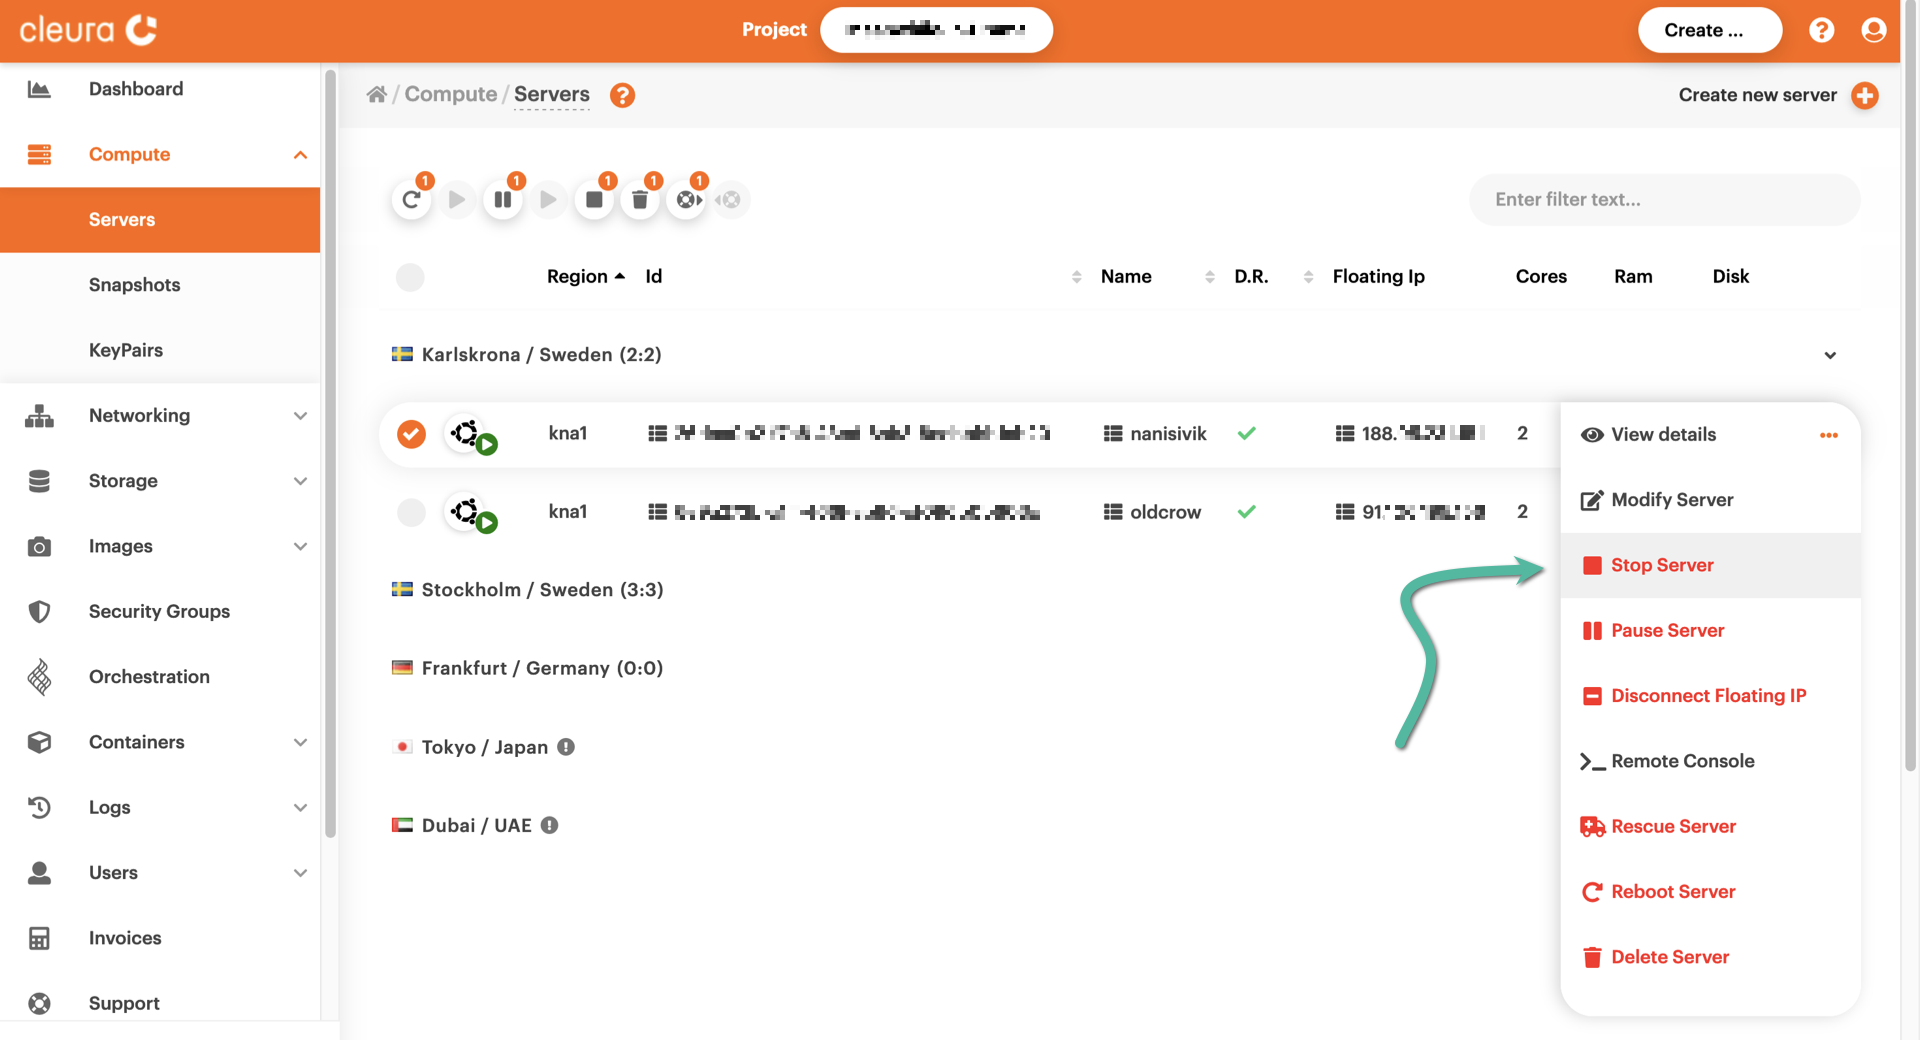
Task: Select Remote Console in the action menu
Action: point(1682,761)
